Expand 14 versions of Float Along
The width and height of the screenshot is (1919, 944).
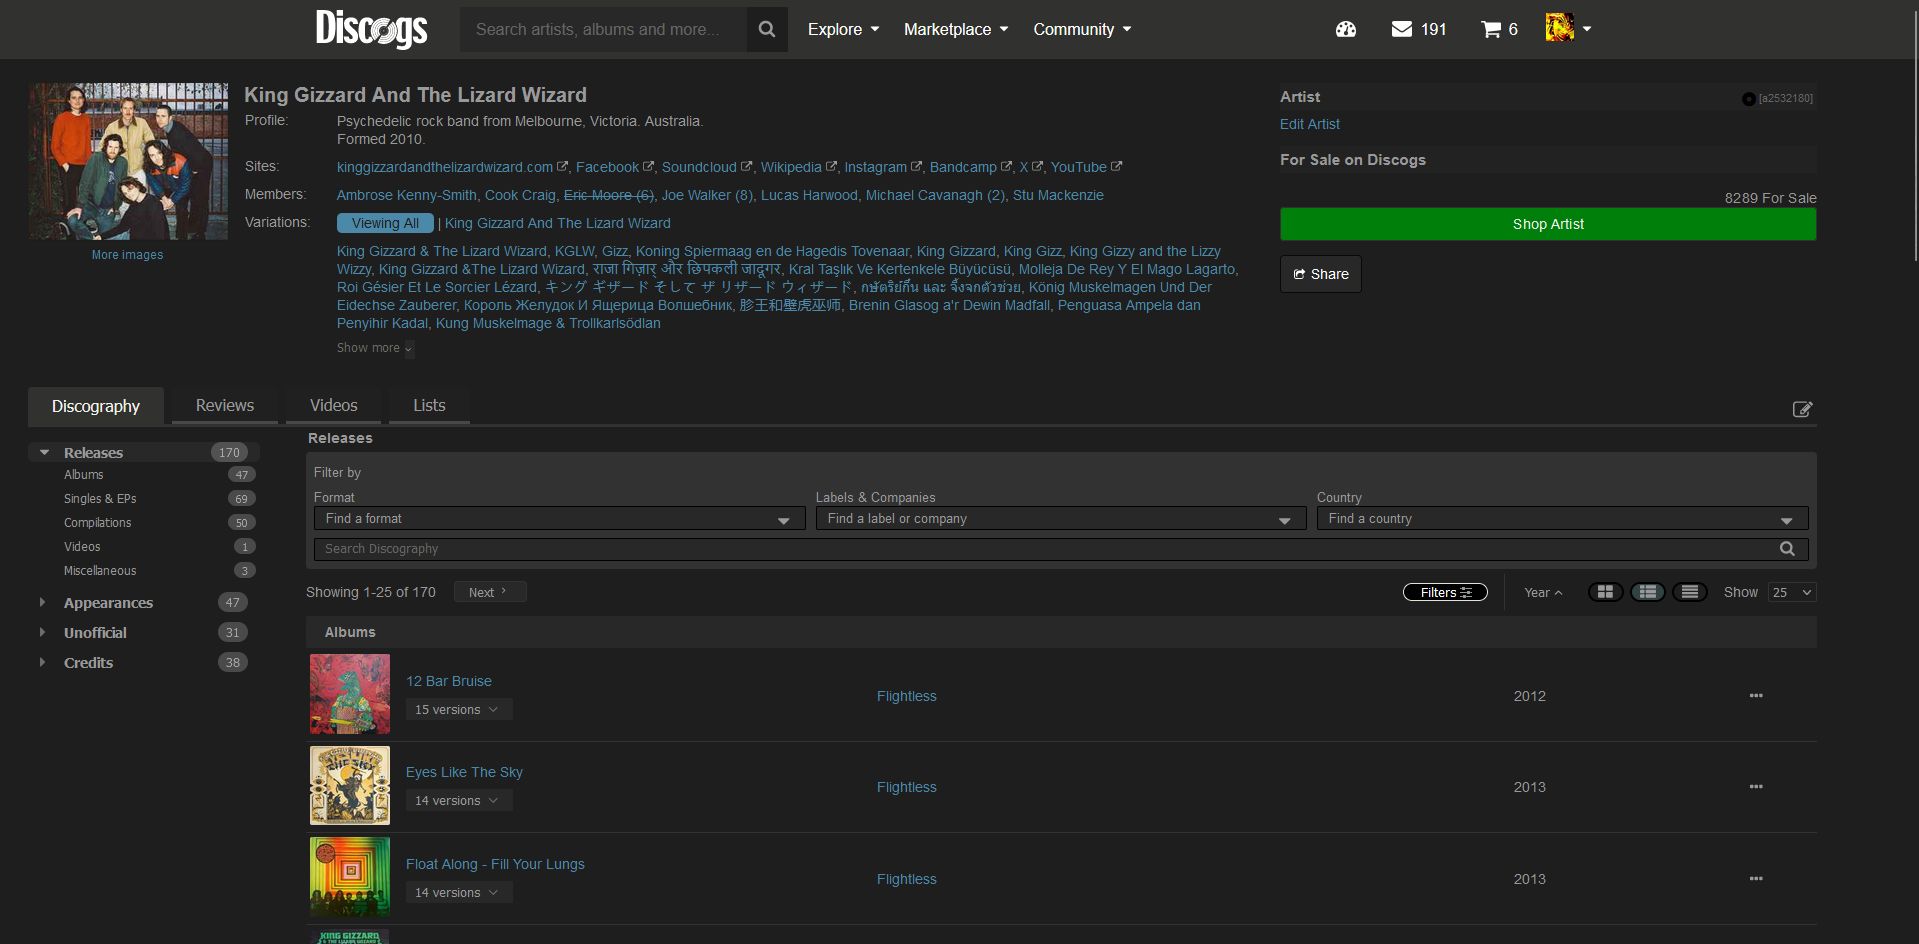coord(458,892)
